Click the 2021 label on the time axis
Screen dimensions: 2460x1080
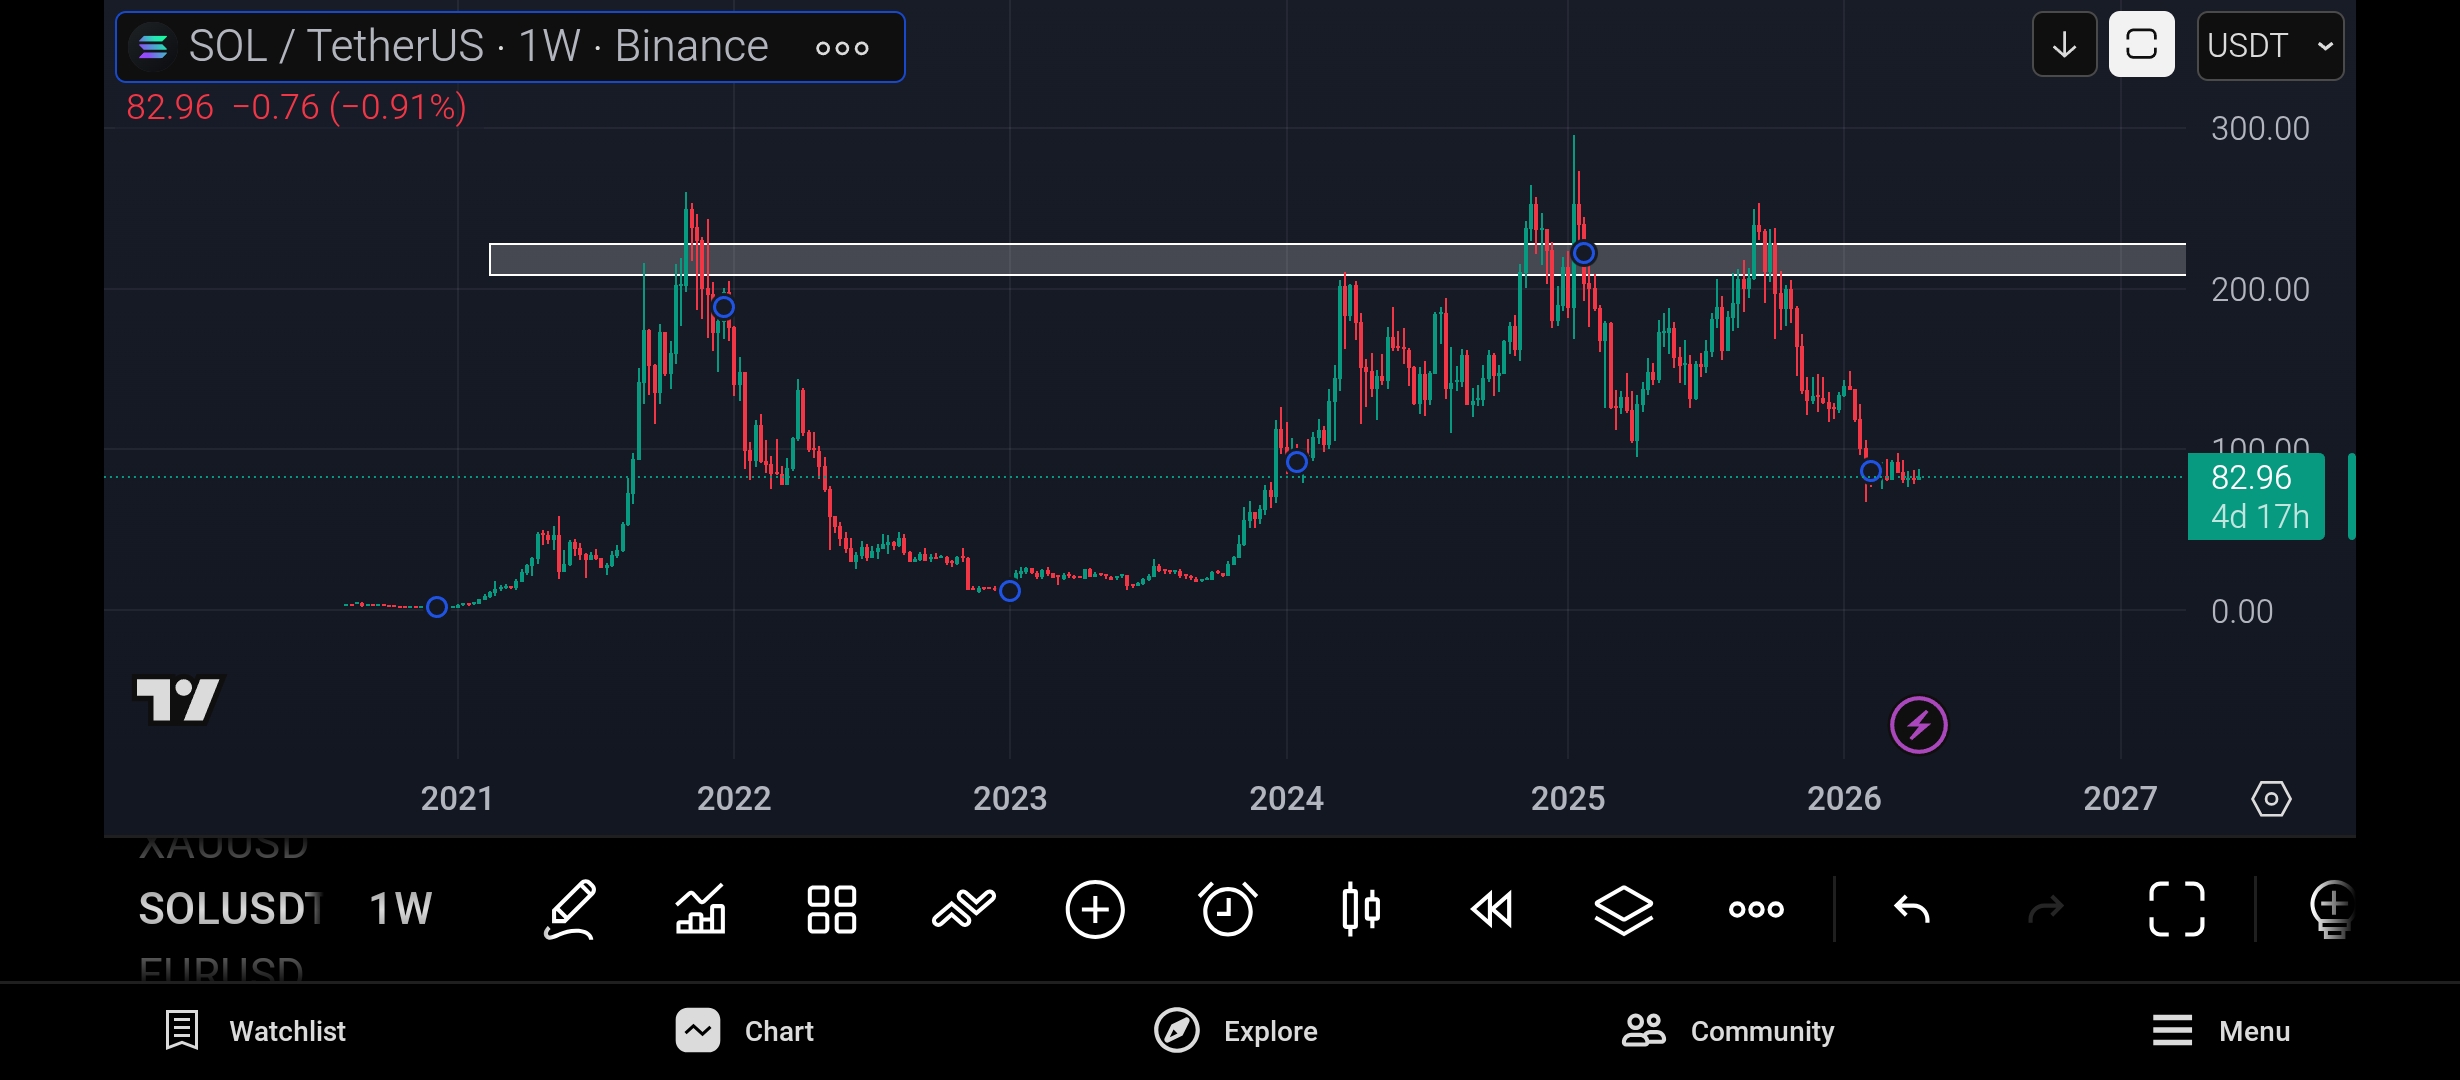457,799
